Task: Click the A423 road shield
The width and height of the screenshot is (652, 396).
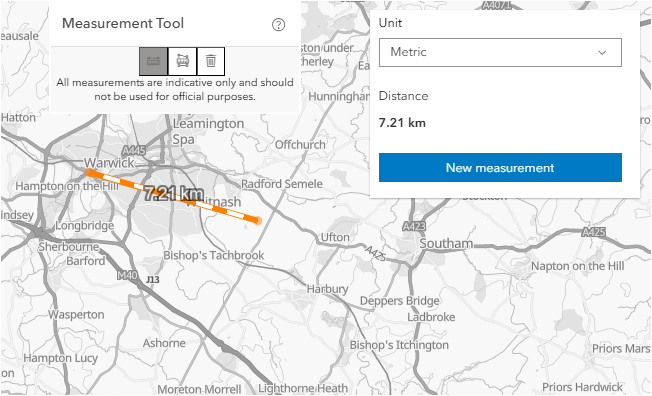Action: click(x=414, y=226)
